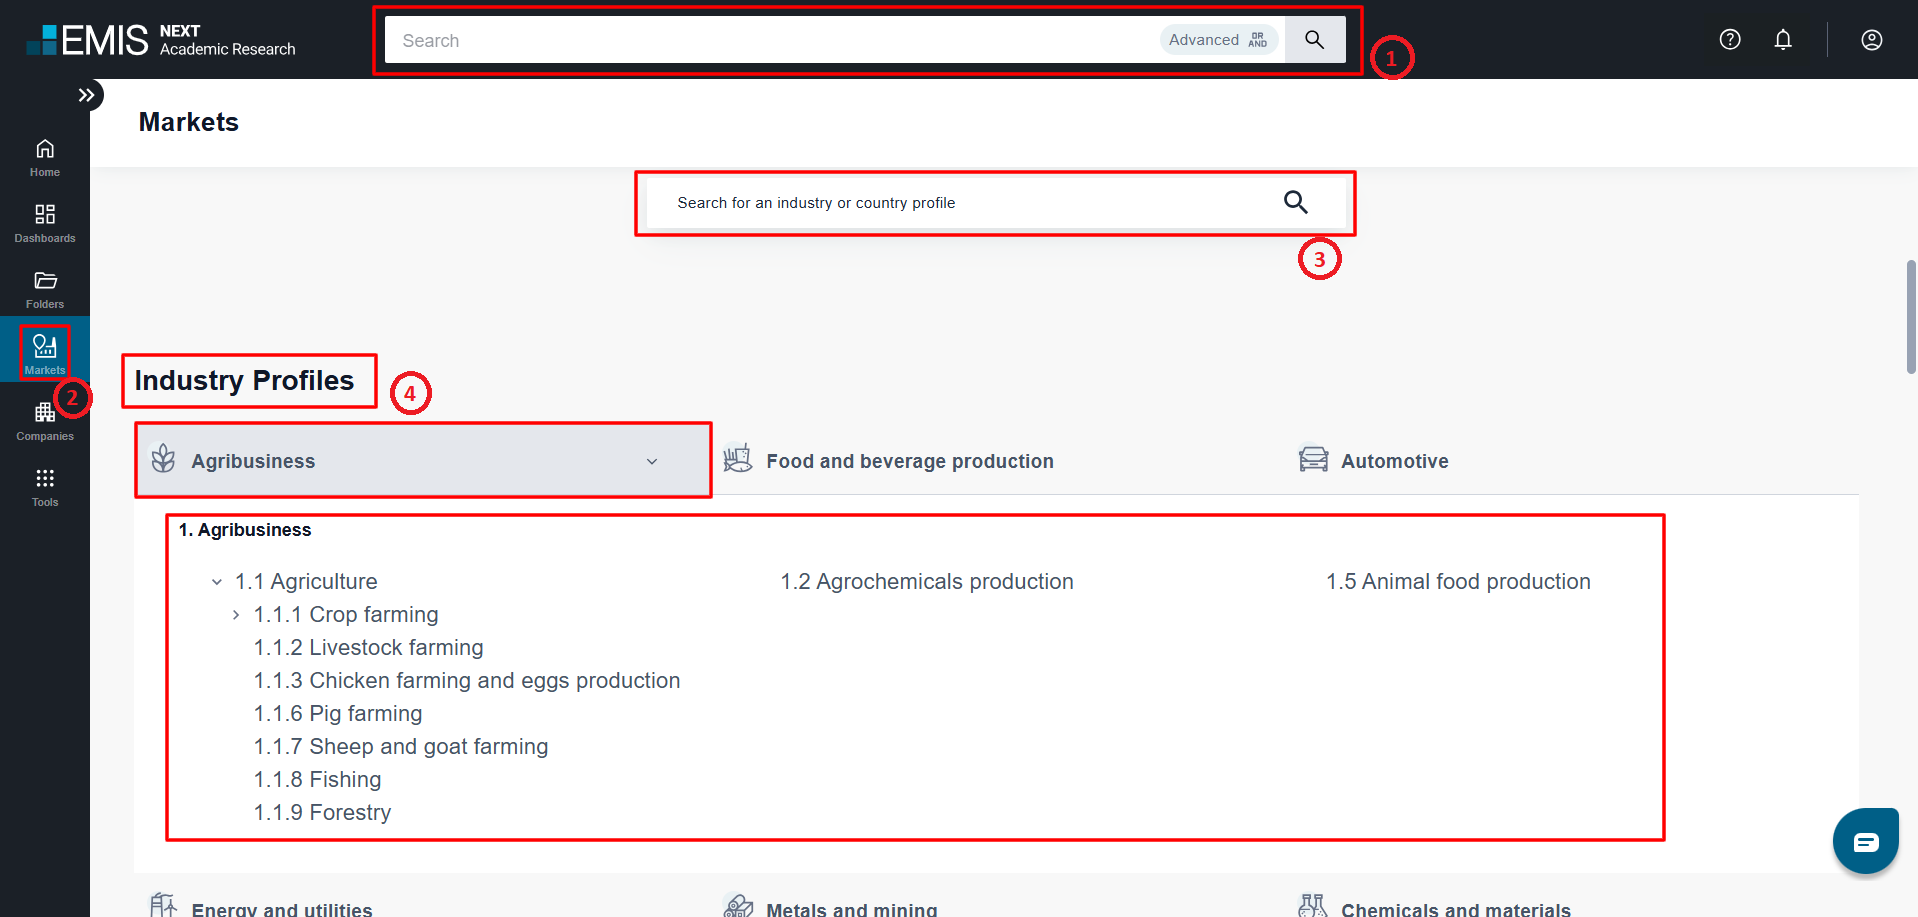Open 1.2 Agrochemicals production

[927, 582]
